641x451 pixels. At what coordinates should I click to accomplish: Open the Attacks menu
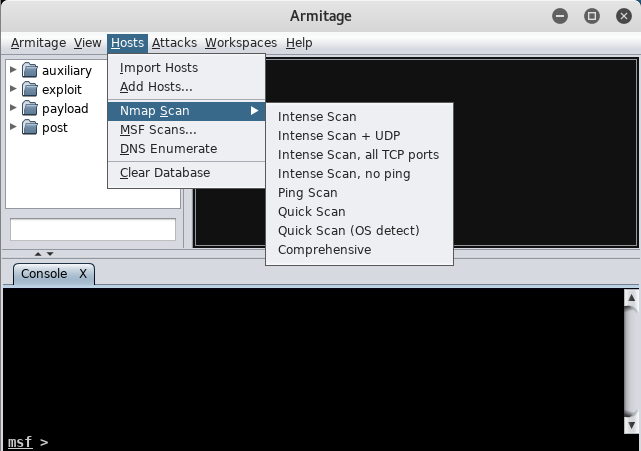click(174, 43)
